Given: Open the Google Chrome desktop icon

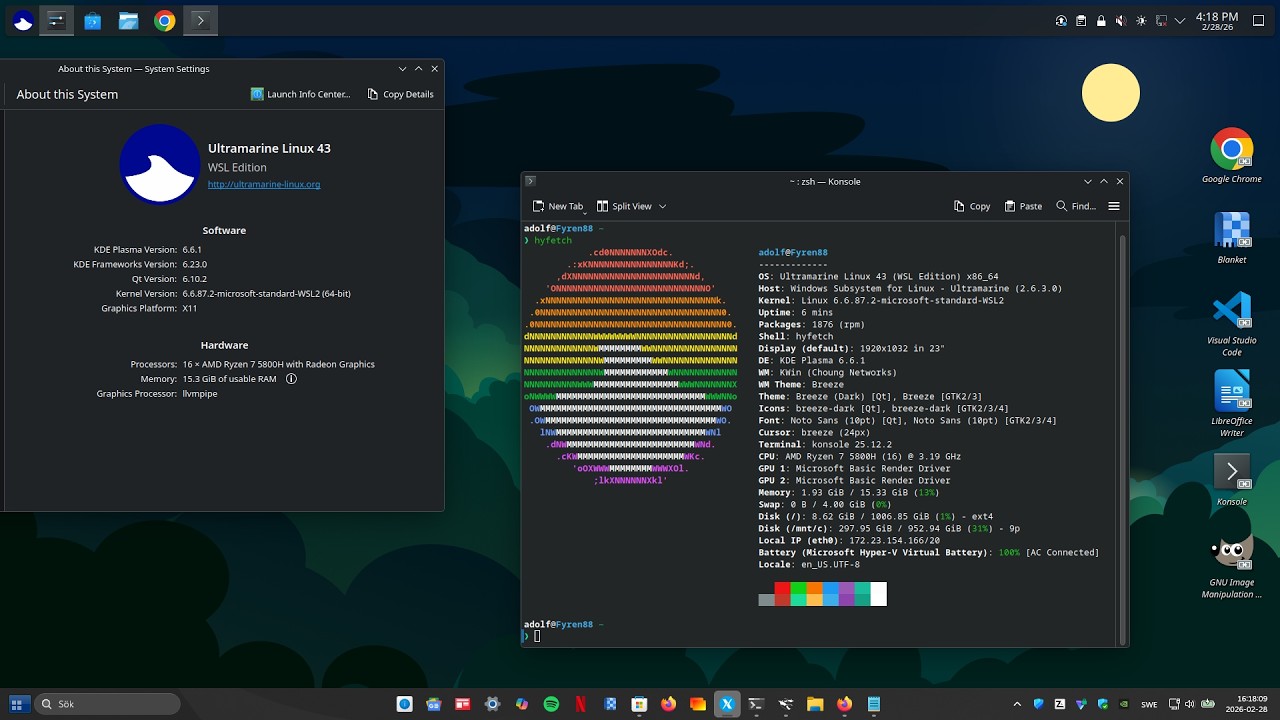Looking at the screenshot, I should [x=1232, y=156].
